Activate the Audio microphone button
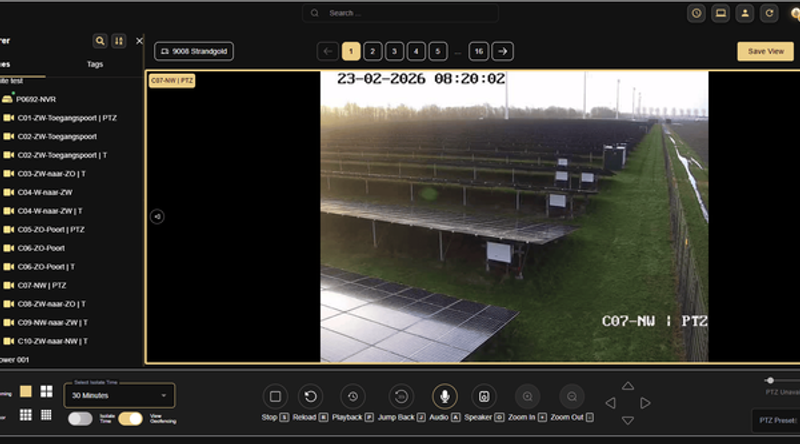Image resolution: width=800 pixels, height=444 pixels. click(445, 396)
